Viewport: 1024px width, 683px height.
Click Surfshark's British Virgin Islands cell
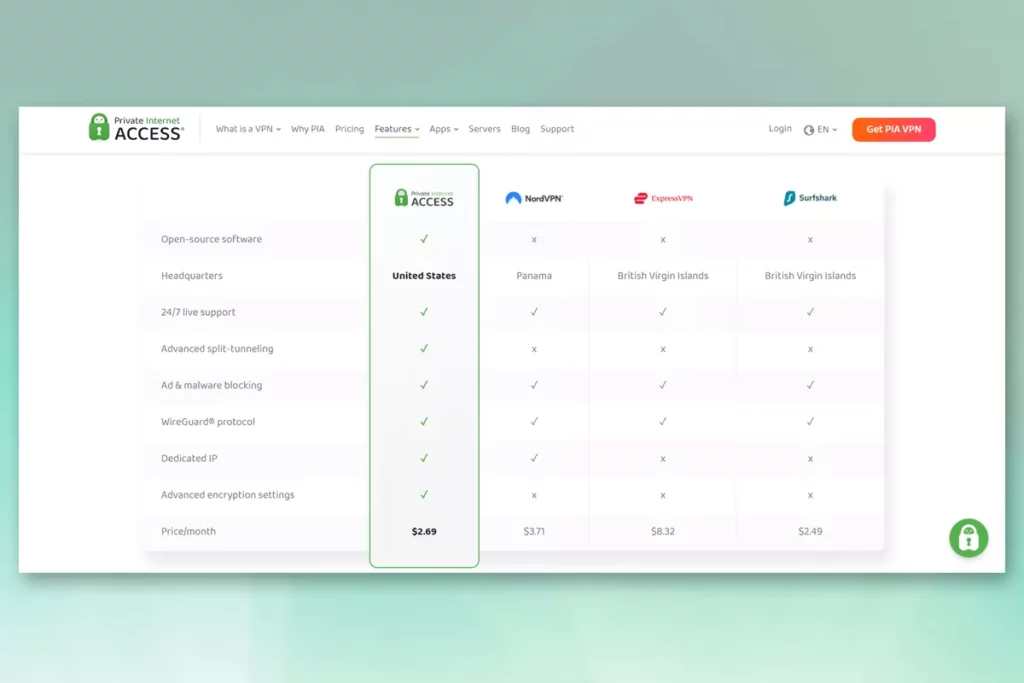[810, 276]
